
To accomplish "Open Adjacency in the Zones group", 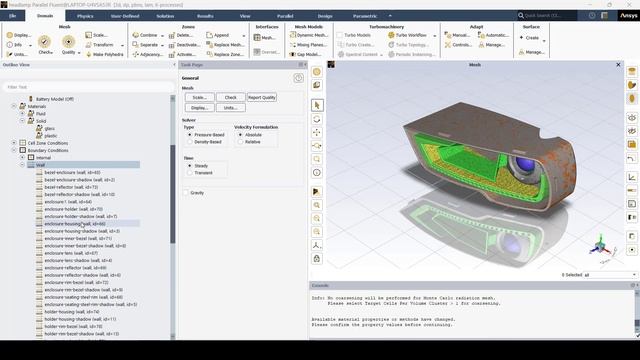I will click(147, 54).
